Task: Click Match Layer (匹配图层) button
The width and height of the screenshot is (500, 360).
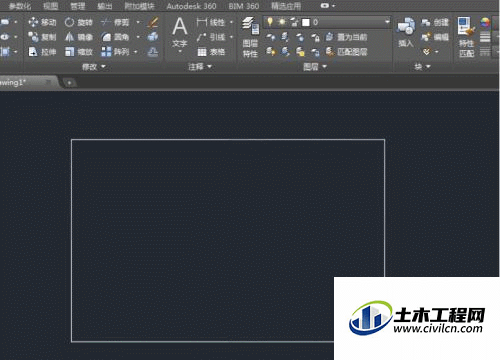Action: pos(346,52)
